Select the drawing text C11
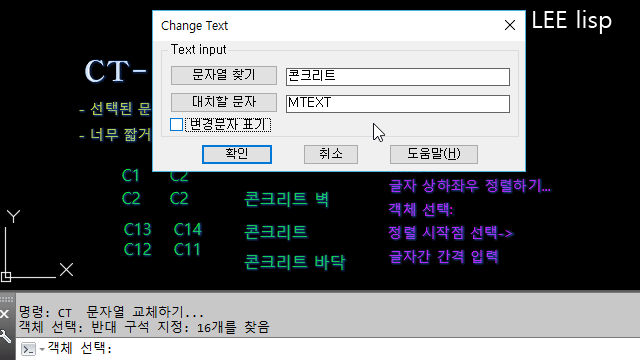The height and width of the screenshot is (360, 640). point(187,249)
